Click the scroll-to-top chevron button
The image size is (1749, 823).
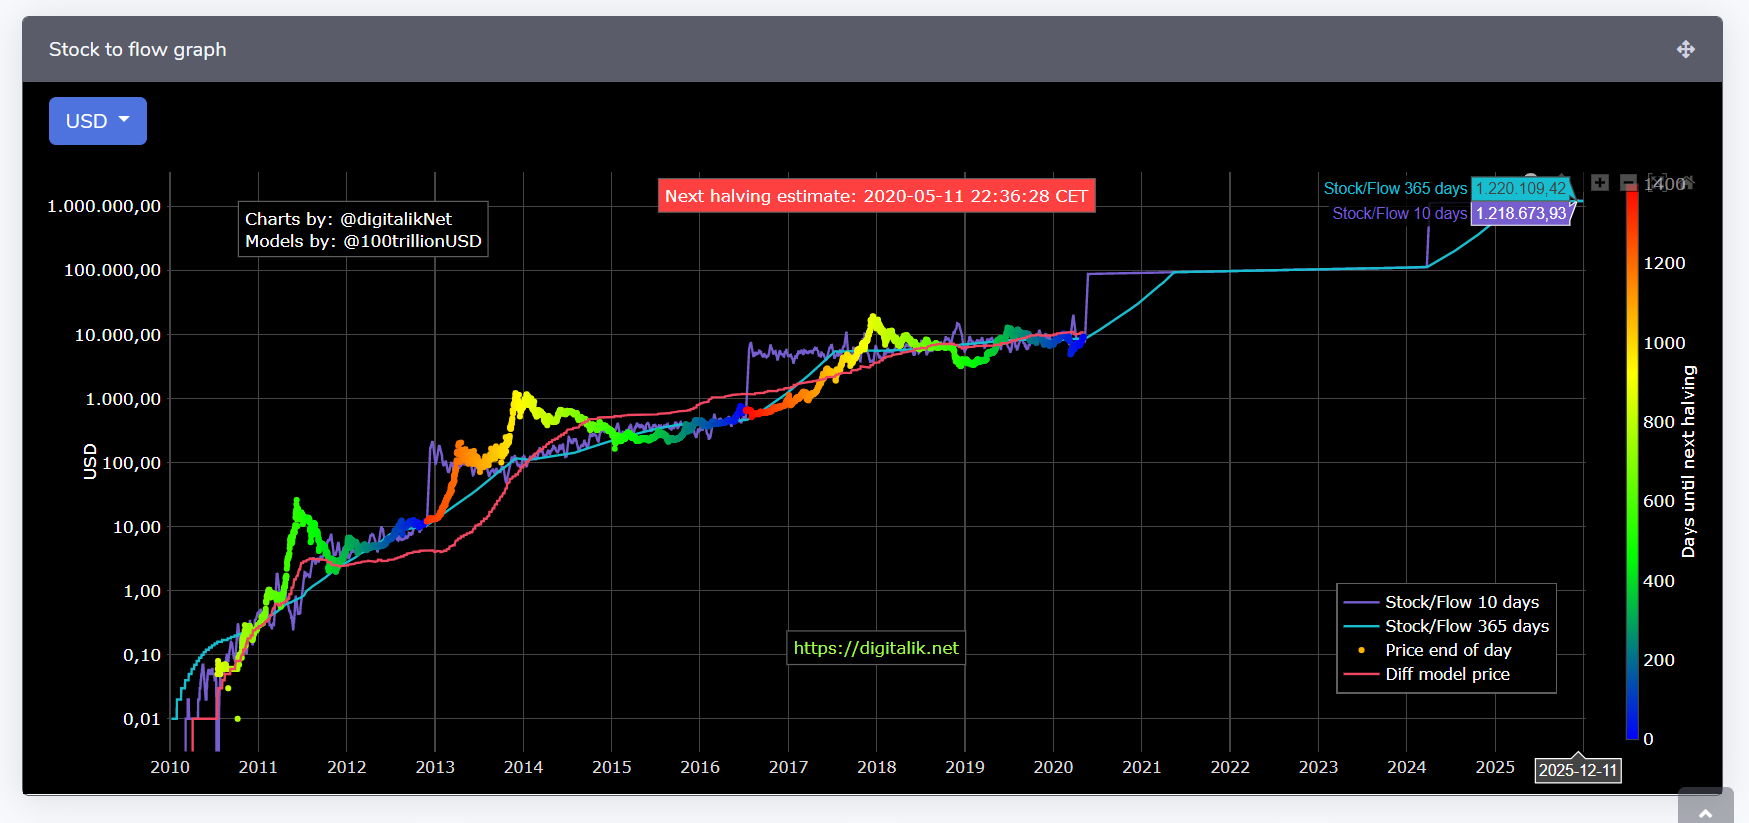coord(1705,811)
